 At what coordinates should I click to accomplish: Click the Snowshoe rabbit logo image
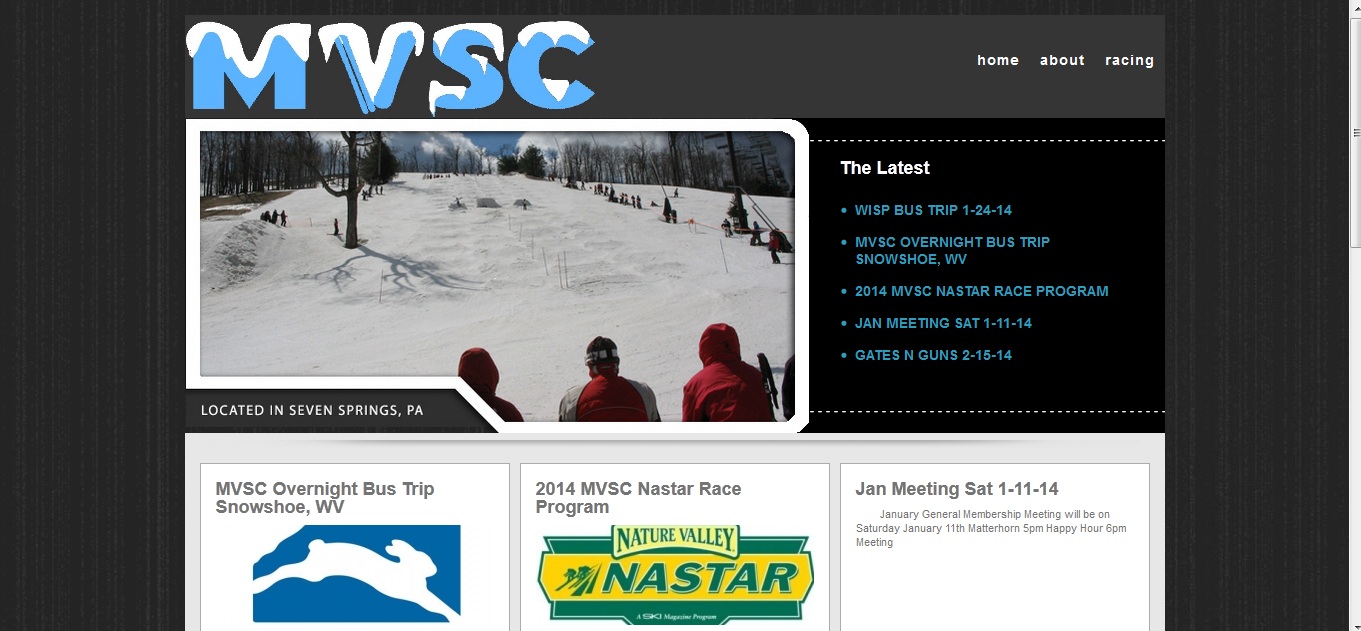tap(356, 574)
